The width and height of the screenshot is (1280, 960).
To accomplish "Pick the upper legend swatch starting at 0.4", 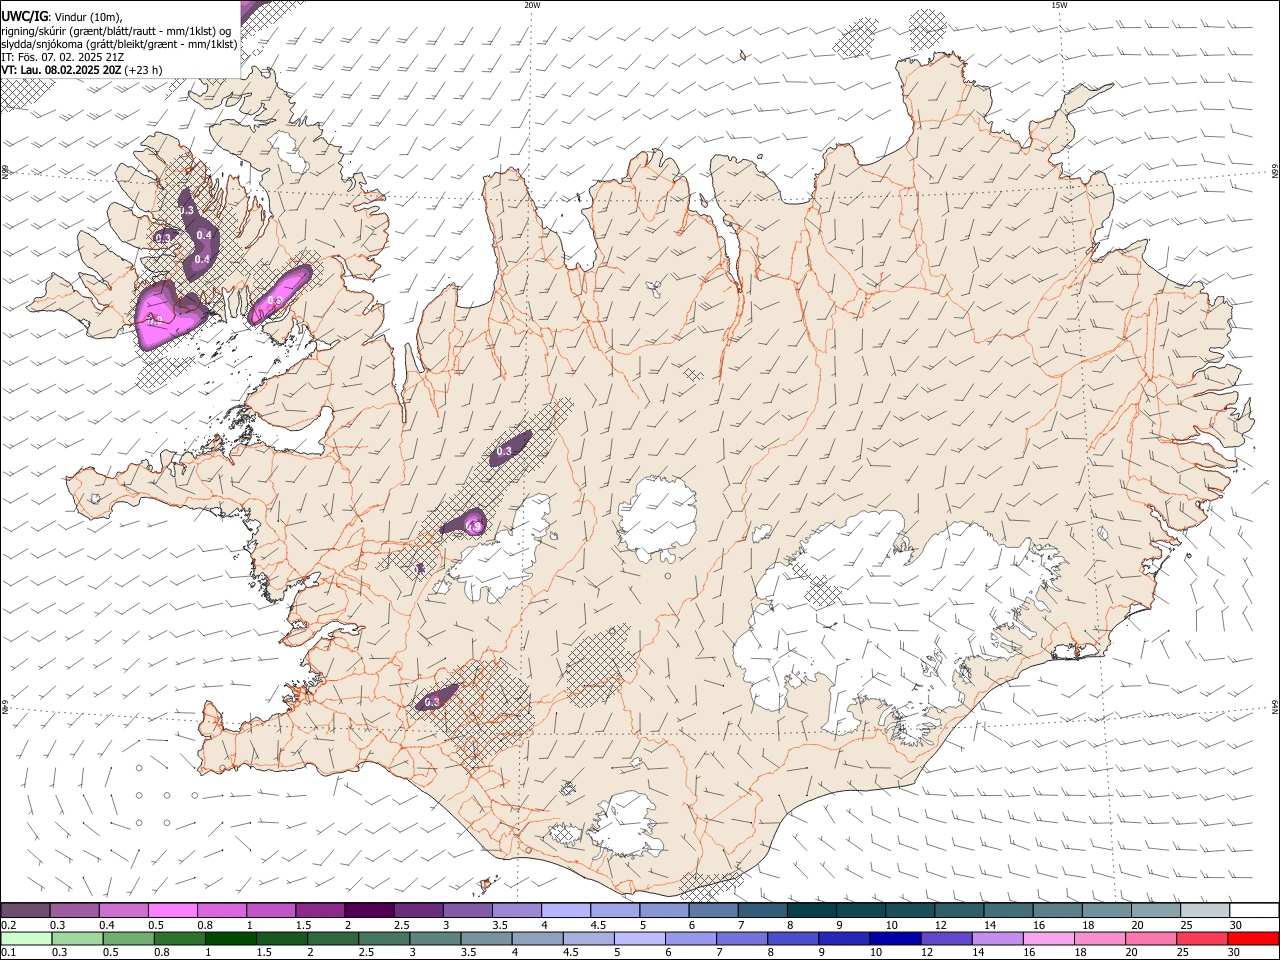I will coord(123,910).
